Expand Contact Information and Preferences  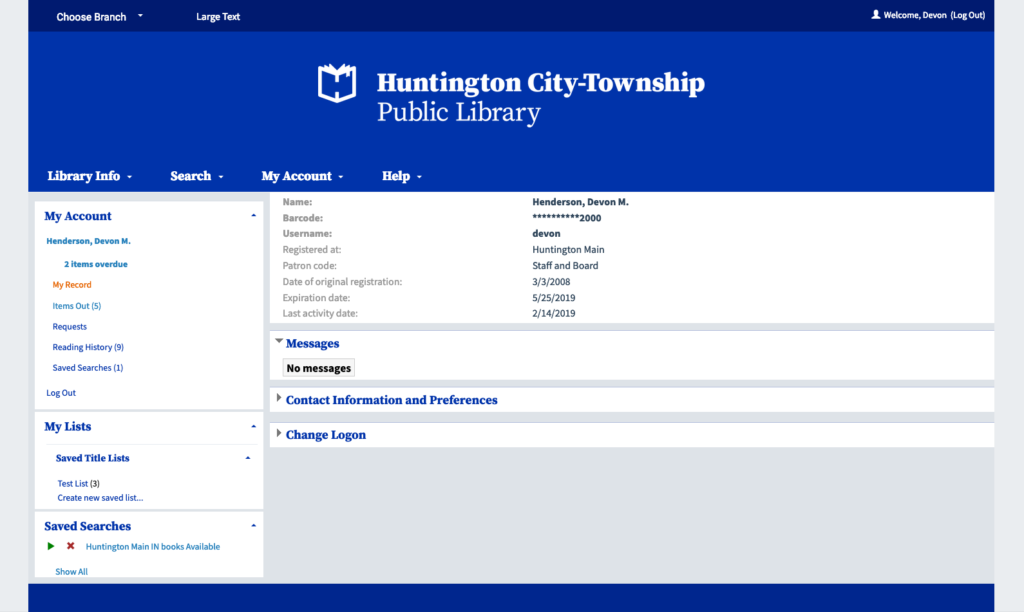coord(279,398)
